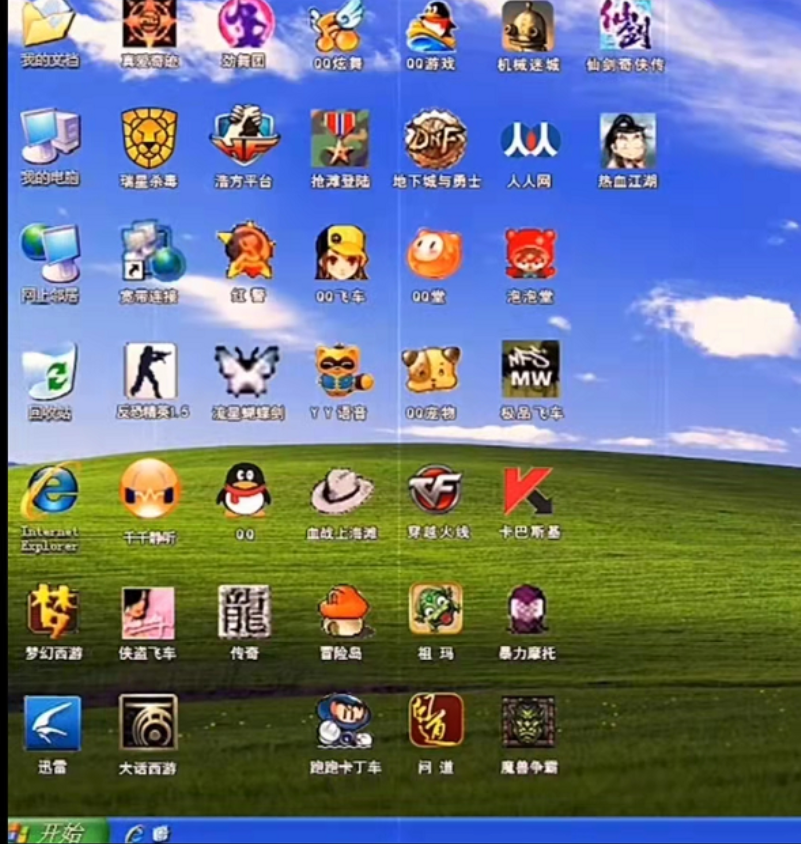This screenshot has width=801, height=844.
Task: Click the quick launch icon beside the taskbar IE icon
Action: coord(160,833)
